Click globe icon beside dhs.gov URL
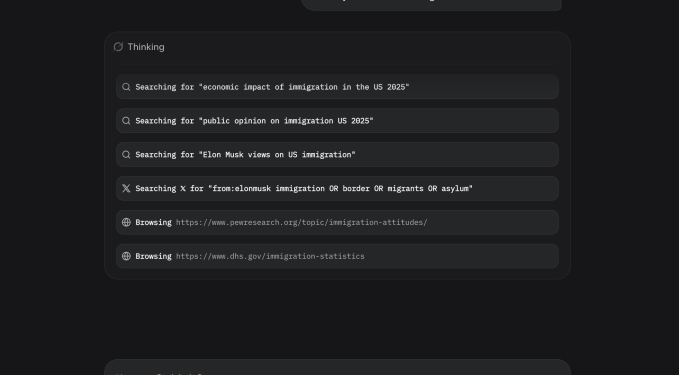This screenshot has height=375, width=679. [126, 256]
